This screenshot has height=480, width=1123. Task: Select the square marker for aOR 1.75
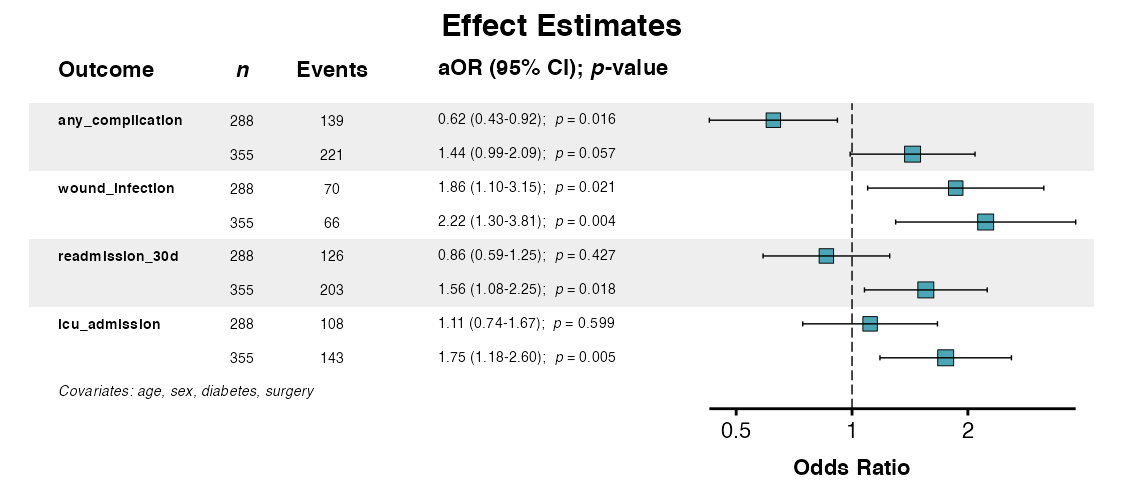point(945,358)
